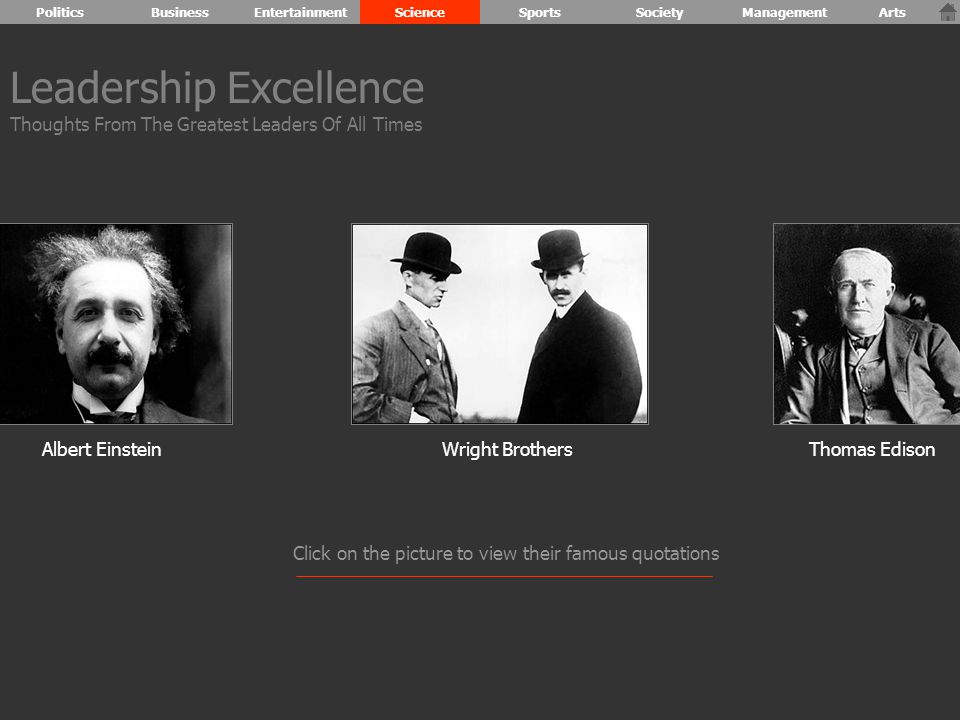The image size is (960, 720).
Task: View Albert Einstein's portrait quotations
Action: [116, 324]
